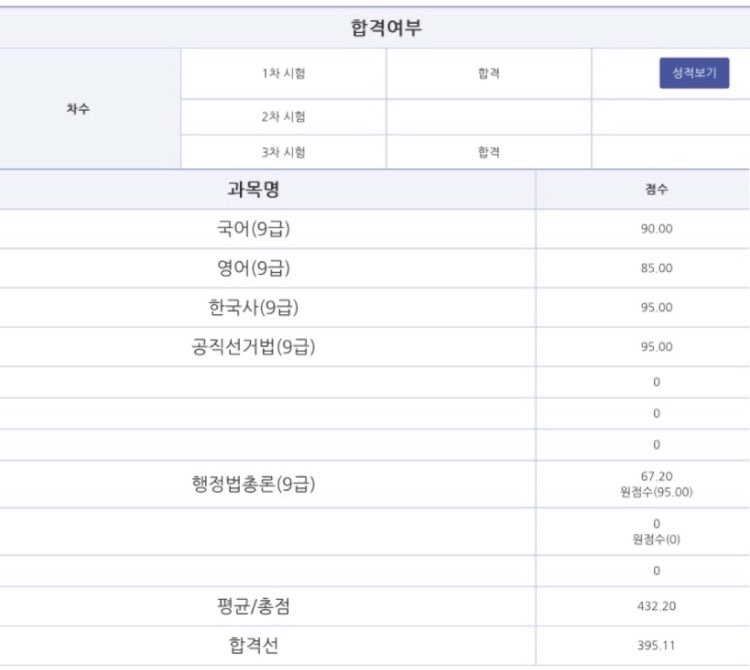Select the 1차 시험 row label
The width and height of the screenshot is (750, 670).
pos(284,74)
